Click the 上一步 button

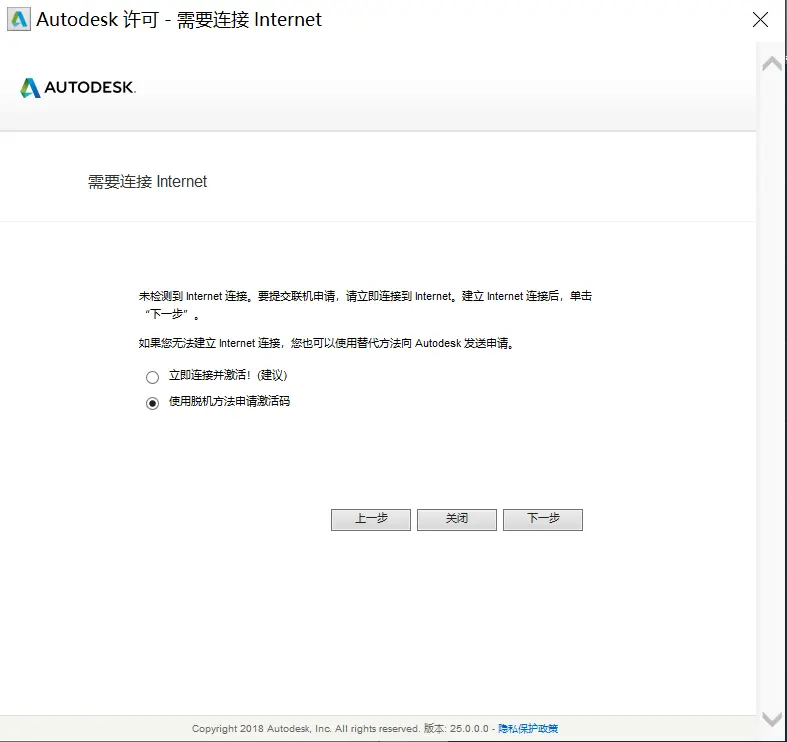pyautogui.click(x=371, y=520)
